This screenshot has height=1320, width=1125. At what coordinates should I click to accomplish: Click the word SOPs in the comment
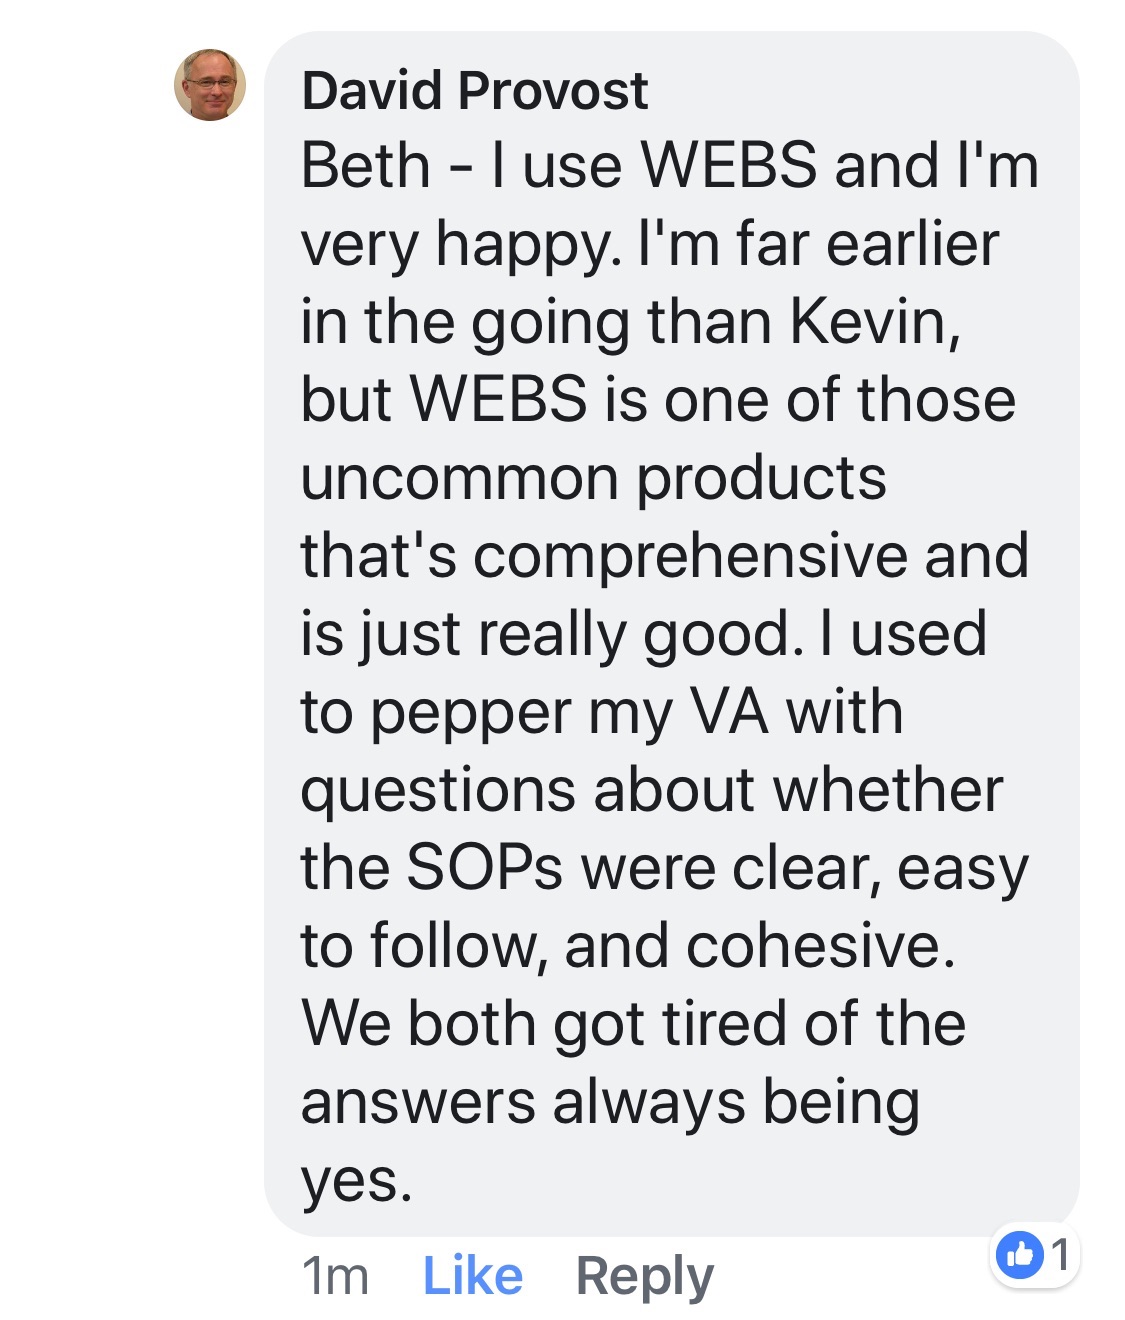(x=485, y=867)
